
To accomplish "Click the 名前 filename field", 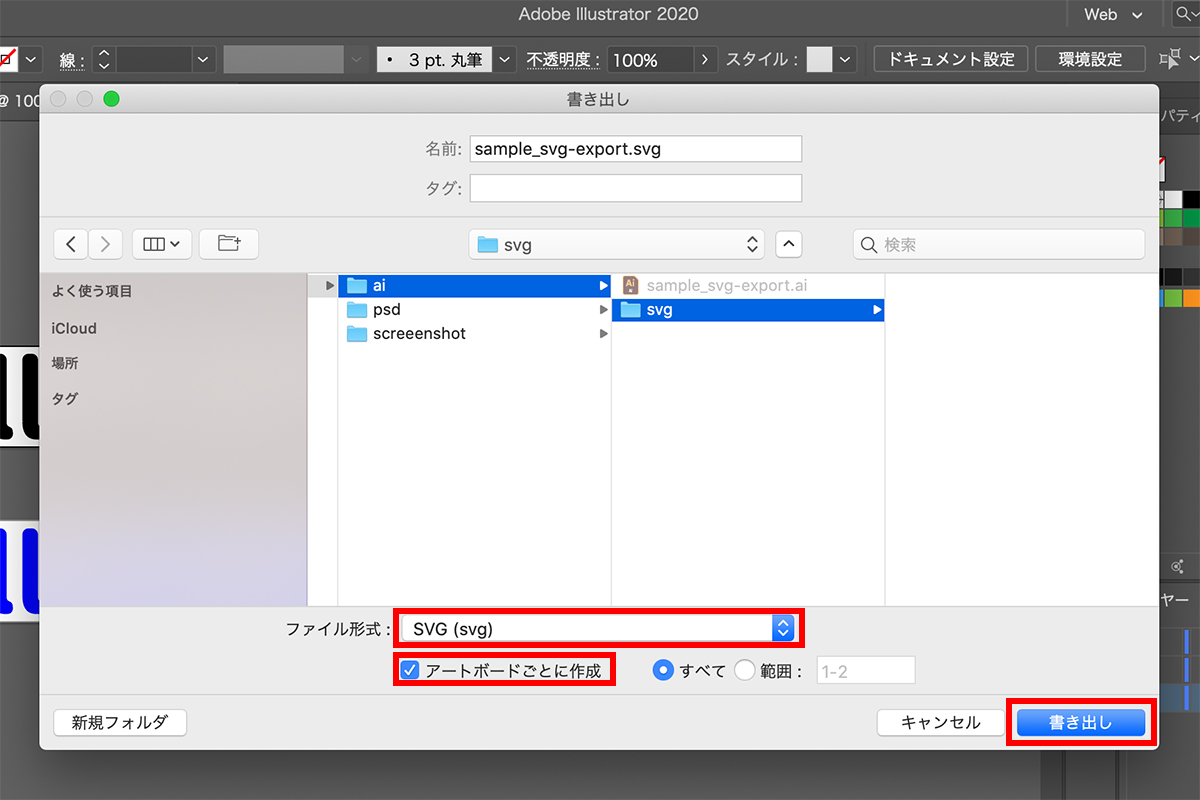I will [636, 149].
